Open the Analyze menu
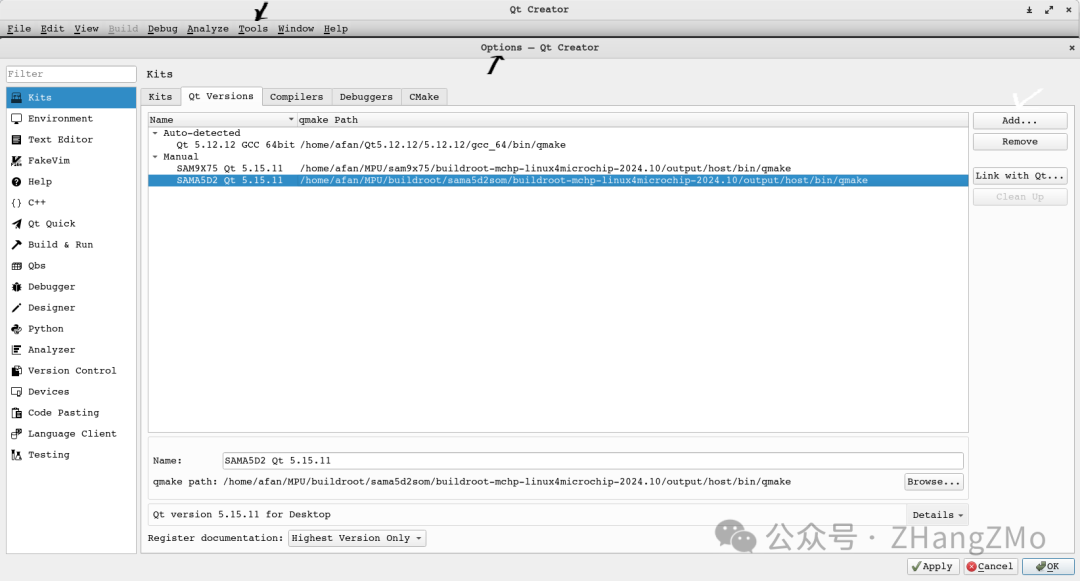This screenshot has height=581, width=1080. pos(207,29)
